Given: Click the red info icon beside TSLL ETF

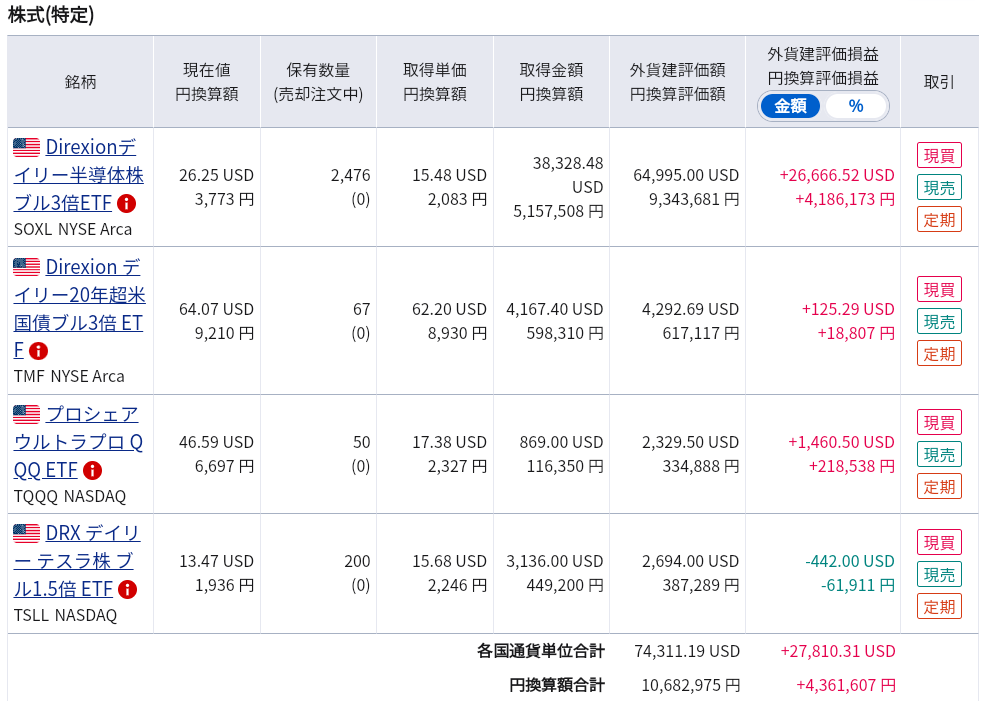Looking at the screenshot, I should coord(128,589).
